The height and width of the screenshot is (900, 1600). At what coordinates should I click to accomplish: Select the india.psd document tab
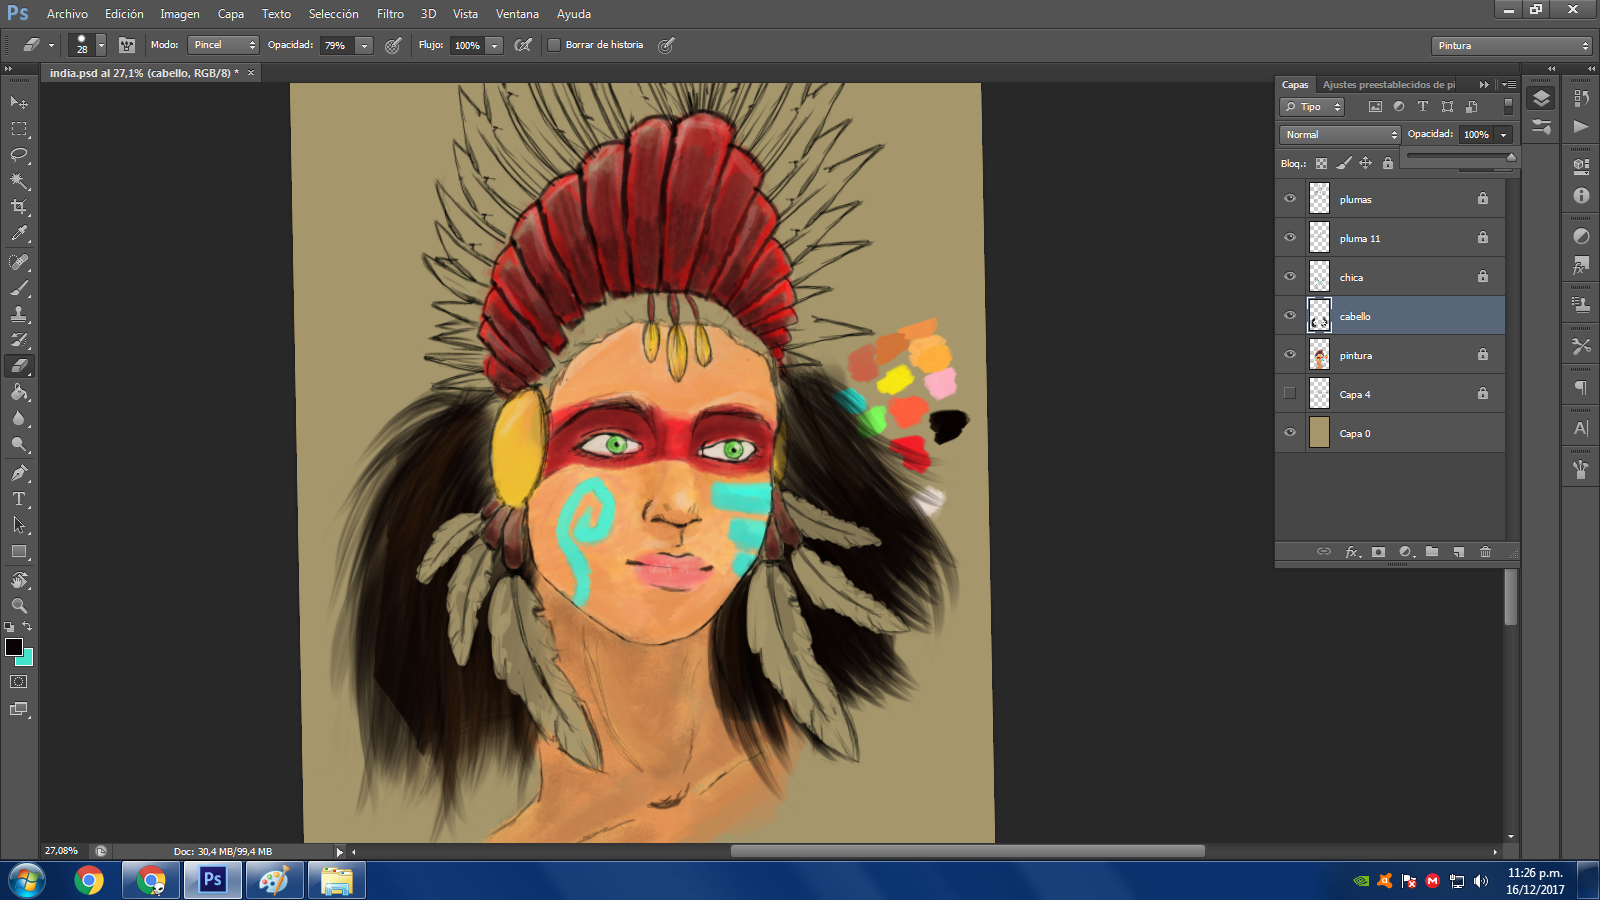click(144, 73)
